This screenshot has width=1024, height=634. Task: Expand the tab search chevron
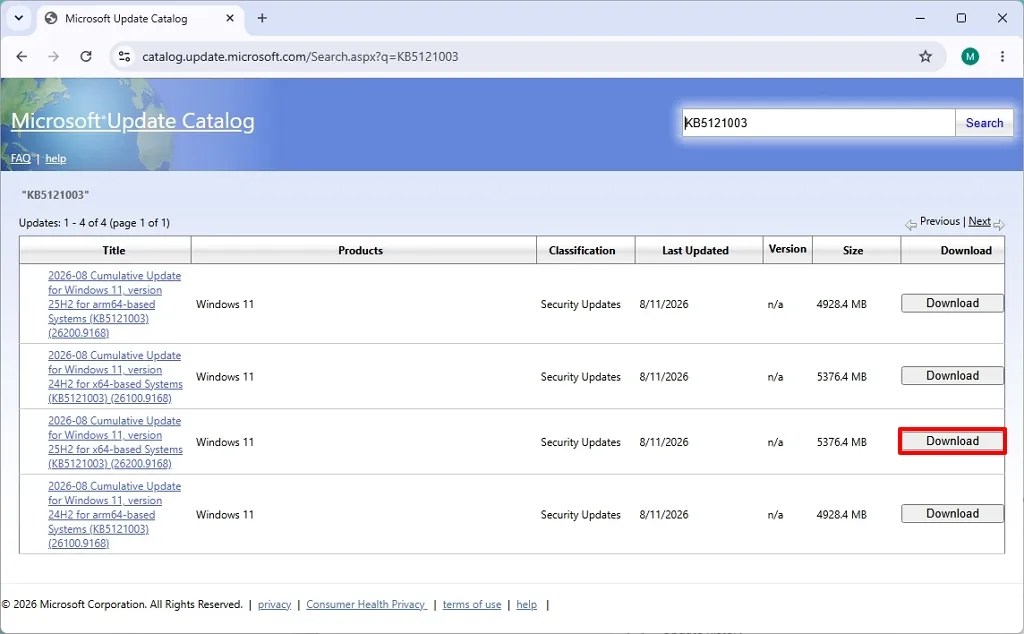(x=19, y=18)
